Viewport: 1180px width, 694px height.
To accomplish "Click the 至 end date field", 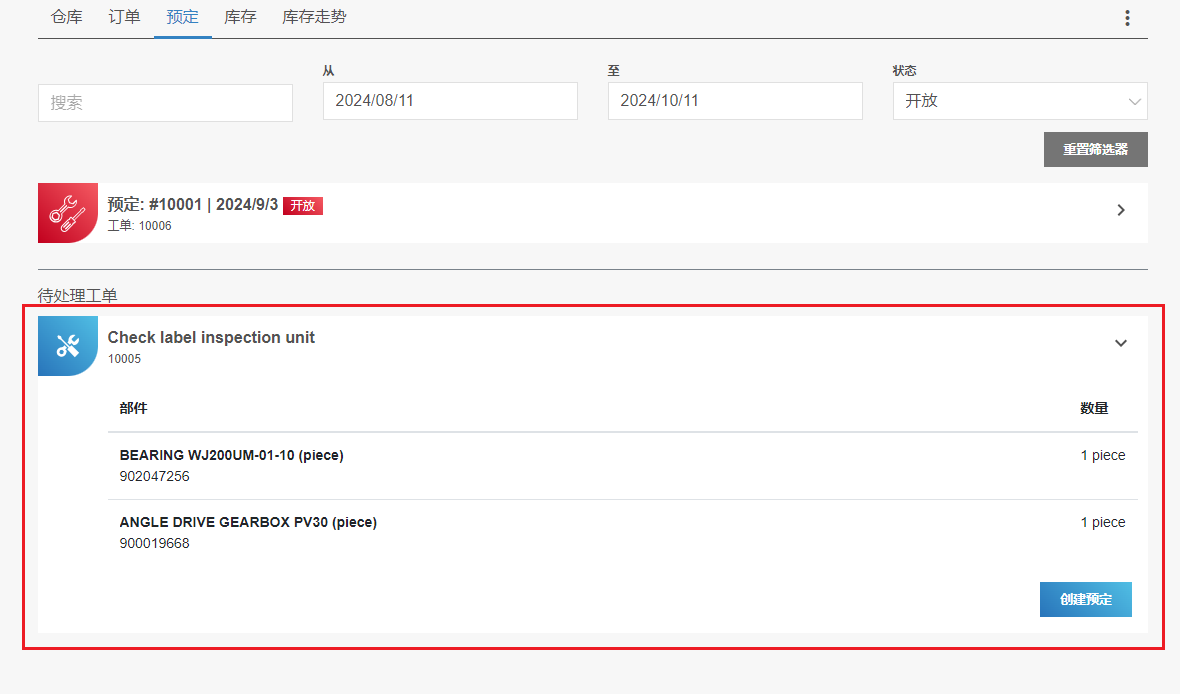I will pos(735,101).
